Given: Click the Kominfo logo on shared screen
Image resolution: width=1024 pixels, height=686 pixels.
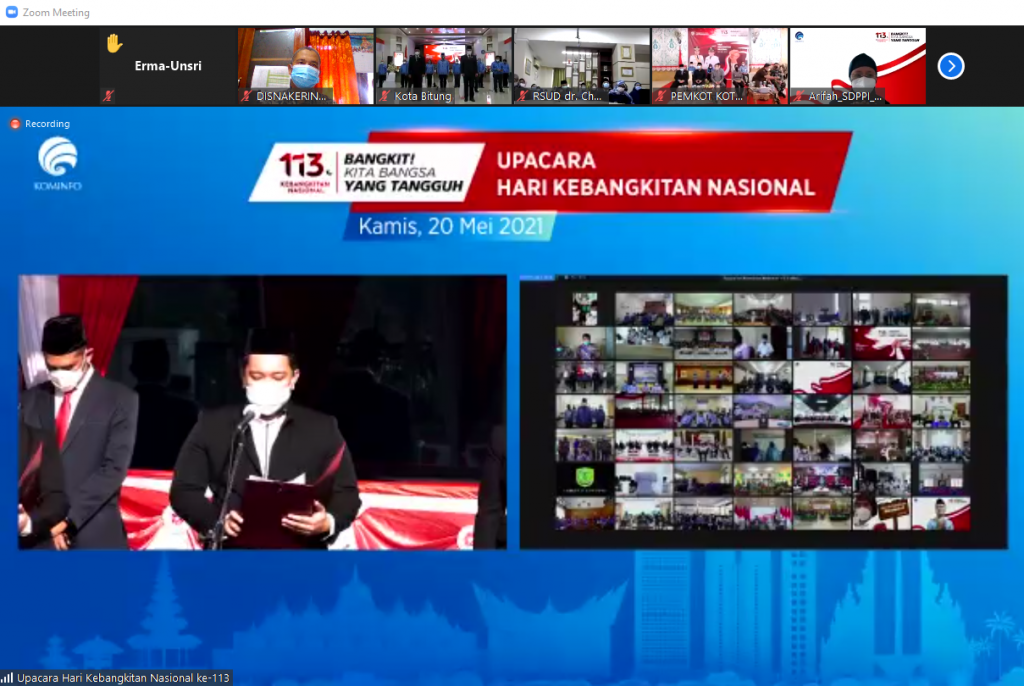Looking at the screenshot, I should coord(57,163).
